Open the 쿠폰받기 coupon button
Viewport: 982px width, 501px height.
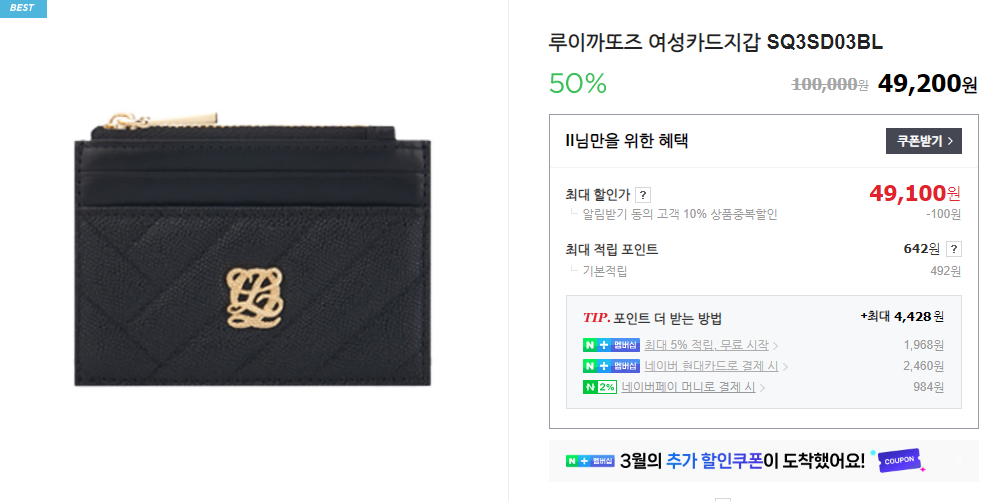coord(924,141)
